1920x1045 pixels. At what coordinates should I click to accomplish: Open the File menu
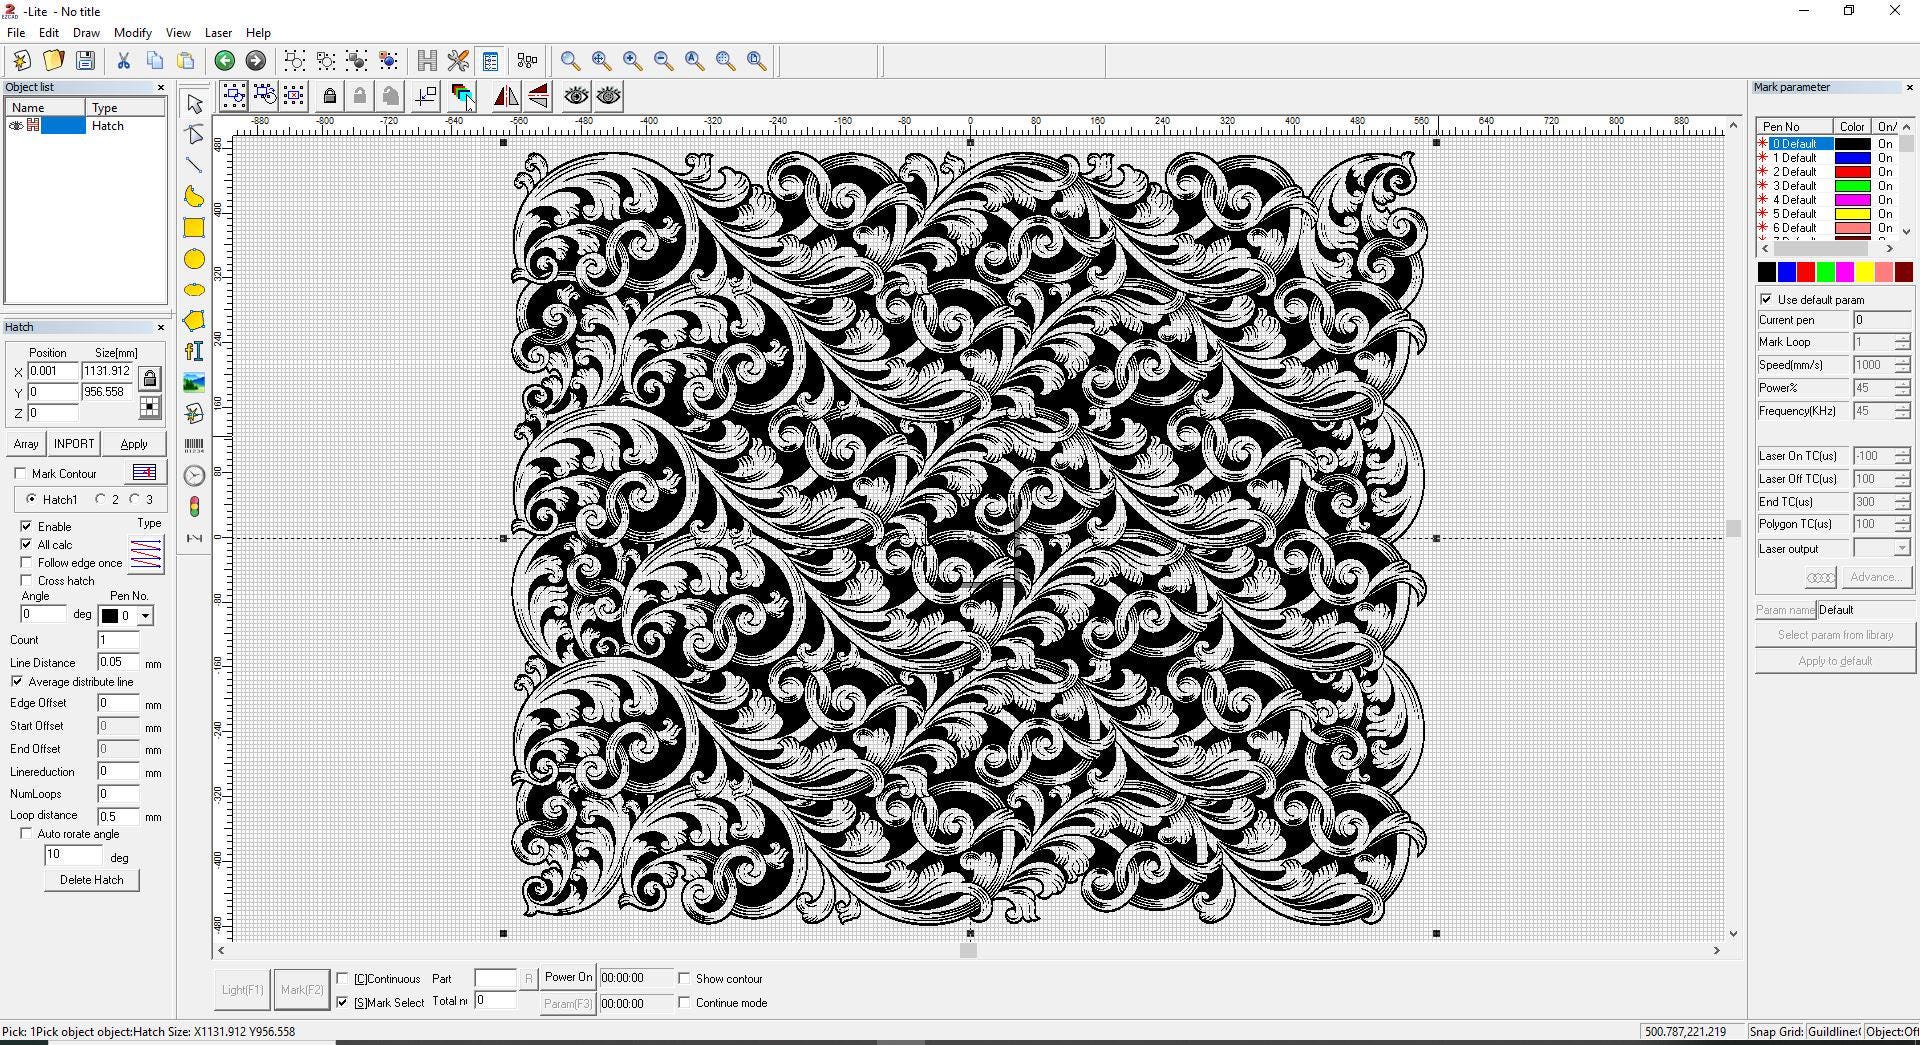(x=16, y=33)
